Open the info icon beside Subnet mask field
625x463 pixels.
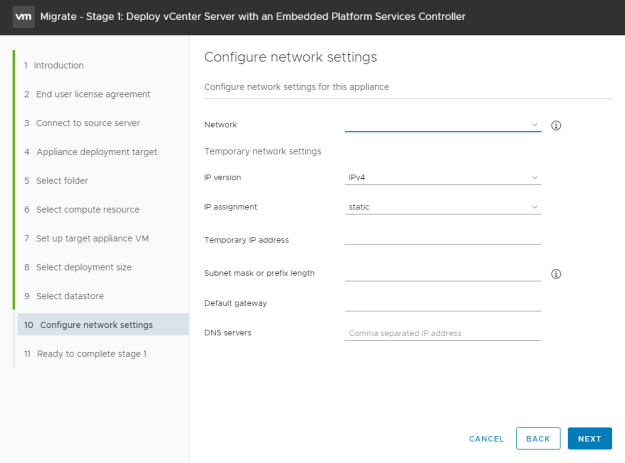(x=556, y=274)
